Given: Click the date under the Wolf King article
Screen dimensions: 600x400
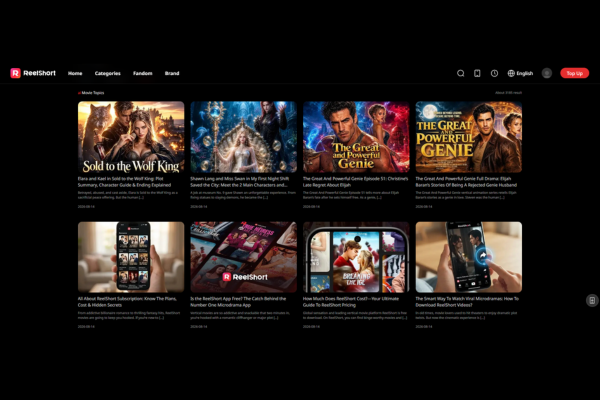Looking at the screenshot, I should (86, 207).
